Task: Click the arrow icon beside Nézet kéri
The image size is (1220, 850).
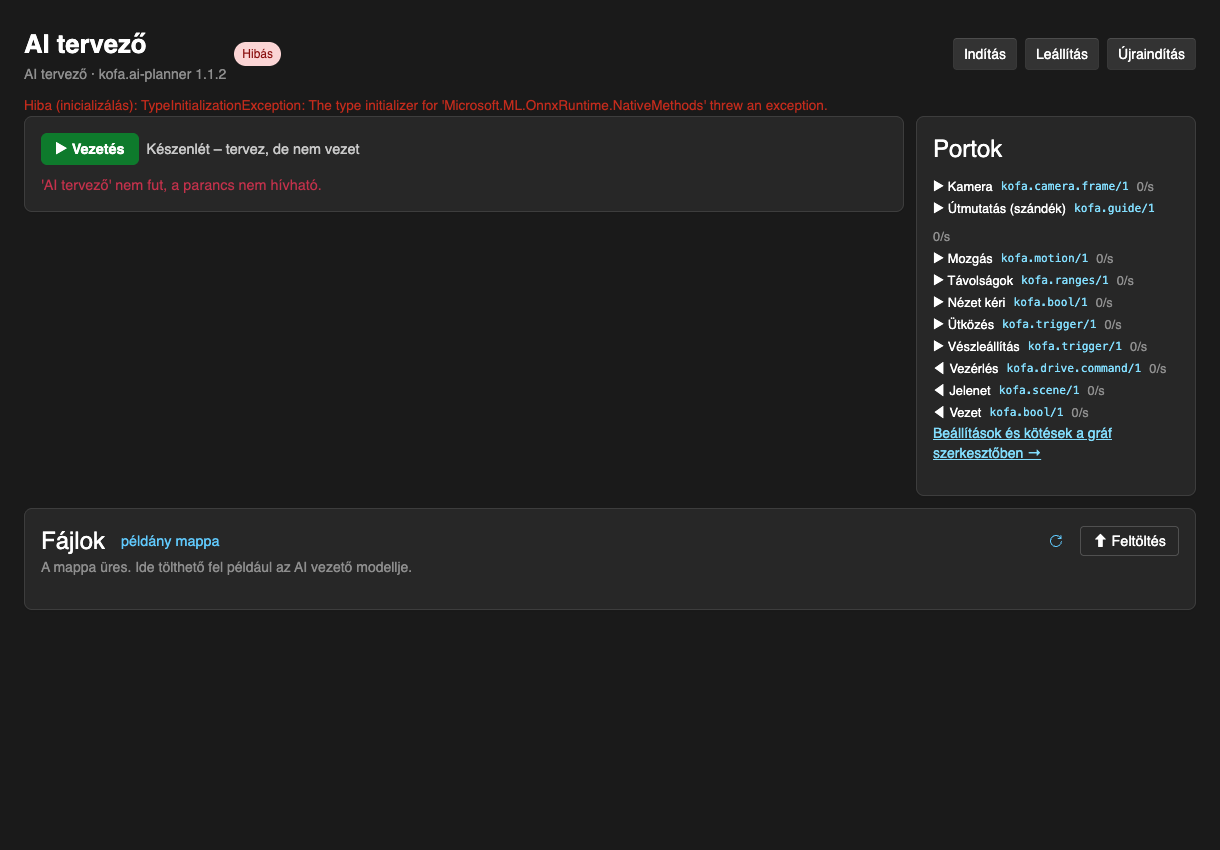Action: [938, 302]
